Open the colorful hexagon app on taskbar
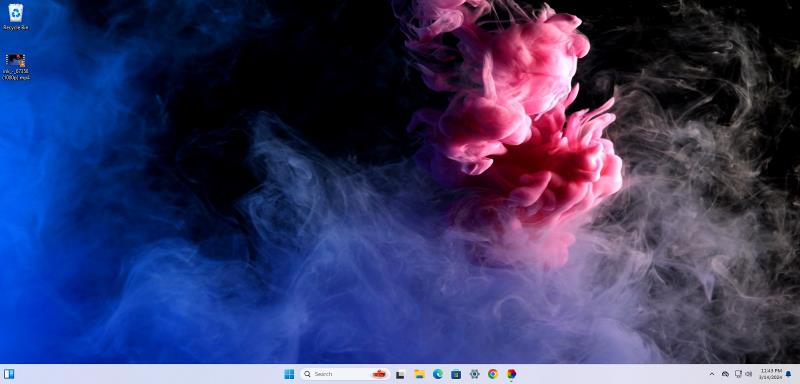This screenshot has height=384, width=800. pyautogui.click(x=511, y=374)
